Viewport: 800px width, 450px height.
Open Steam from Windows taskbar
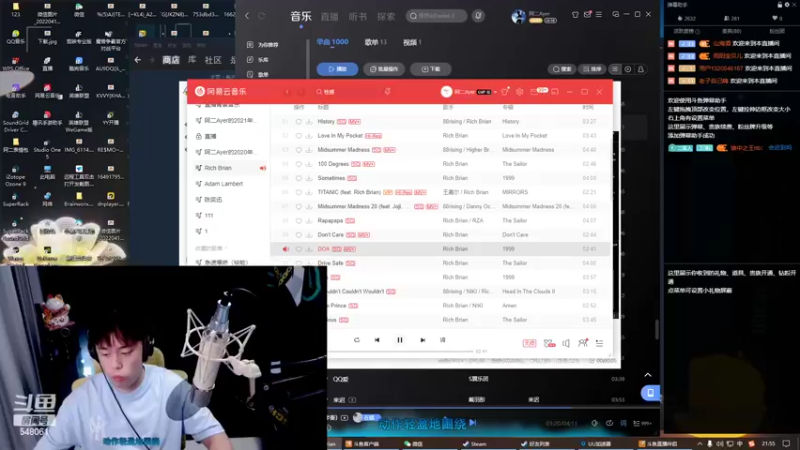tap(474, 444)
